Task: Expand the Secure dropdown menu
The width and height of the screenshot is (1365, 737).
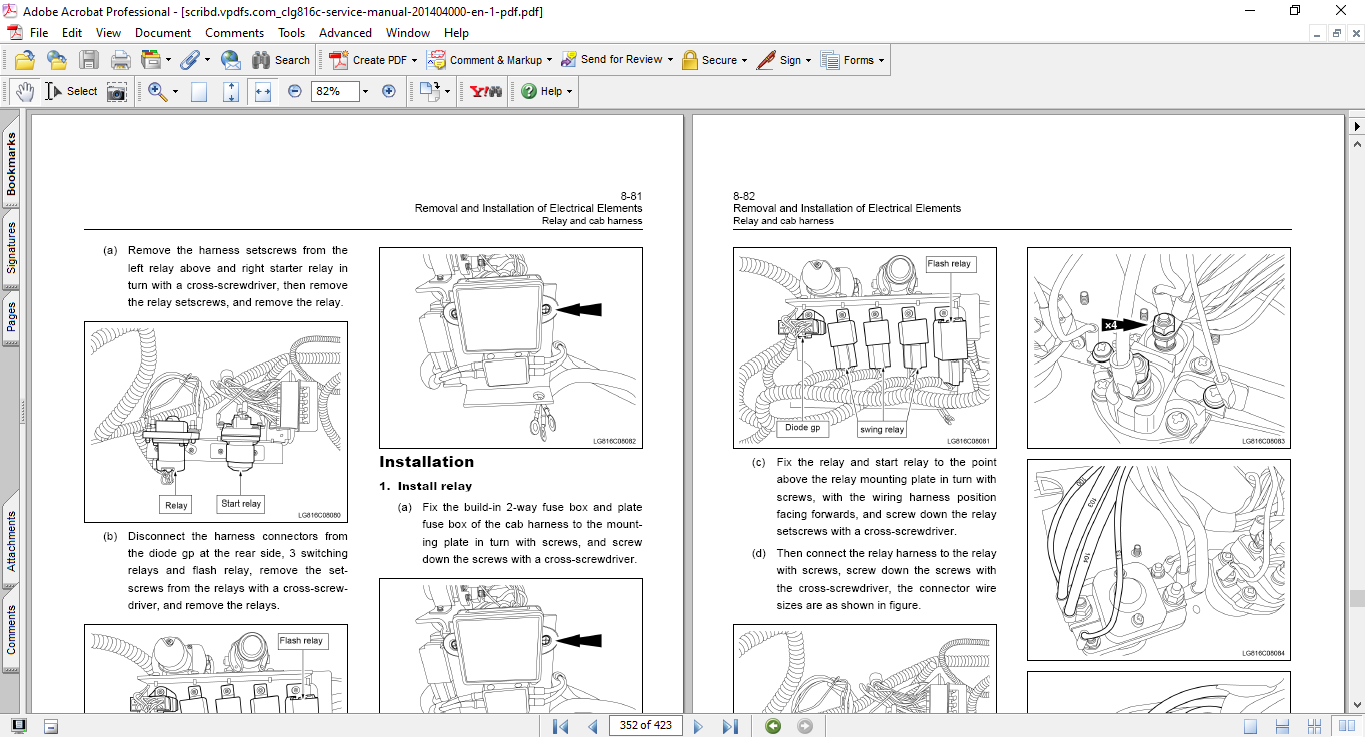Action: [746, 60]
